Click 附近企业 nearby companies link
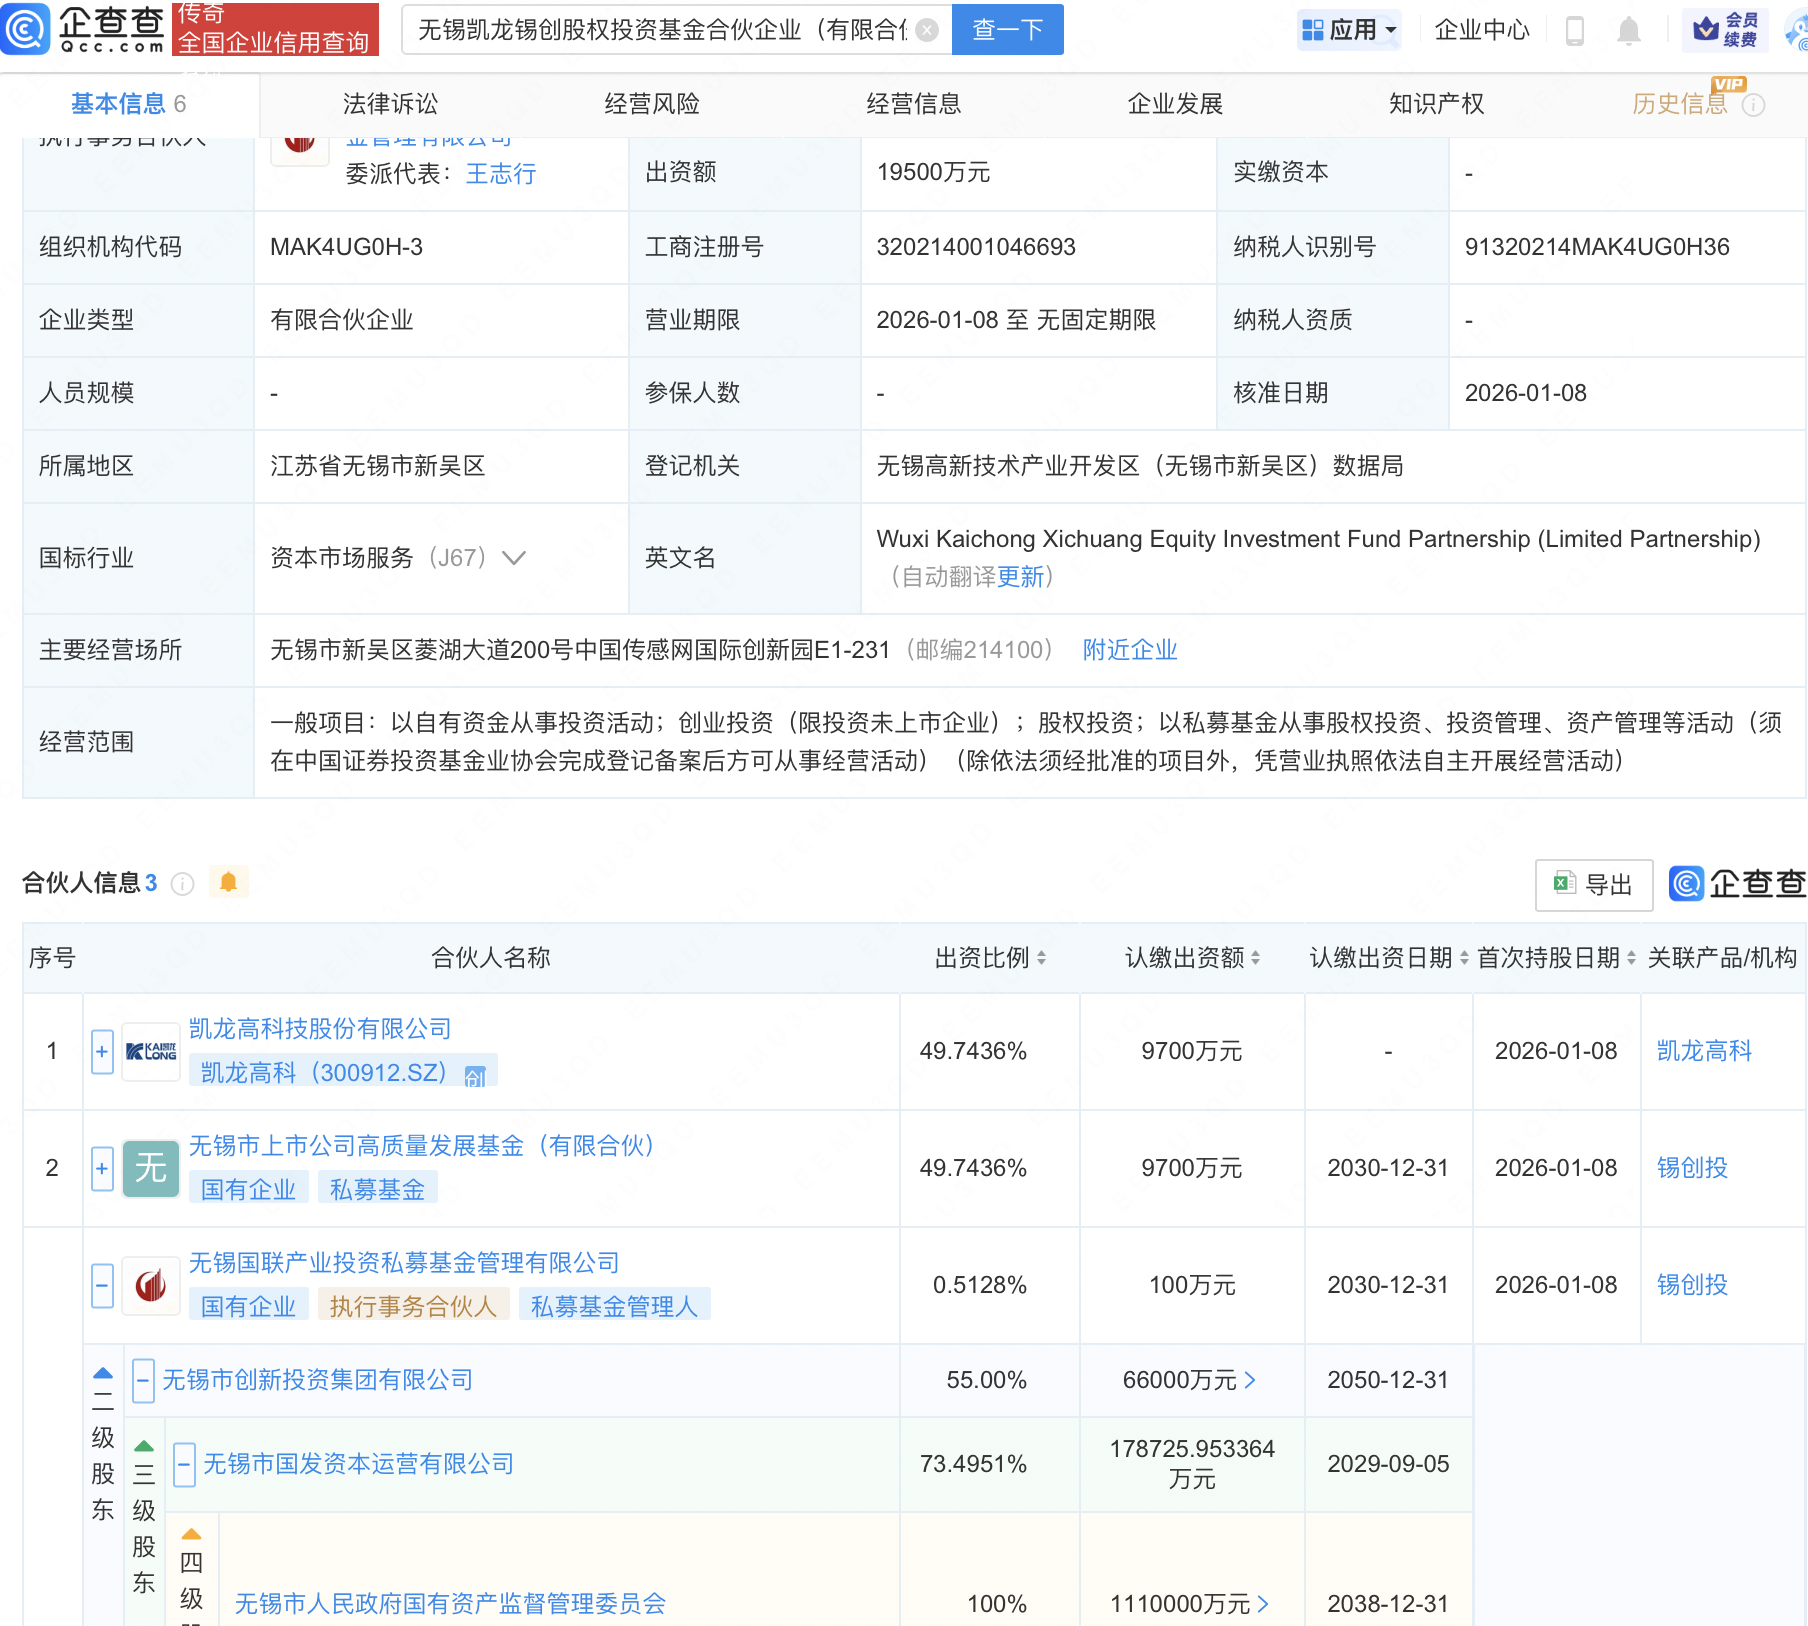The image size is (1808, 1626). 1128,650
